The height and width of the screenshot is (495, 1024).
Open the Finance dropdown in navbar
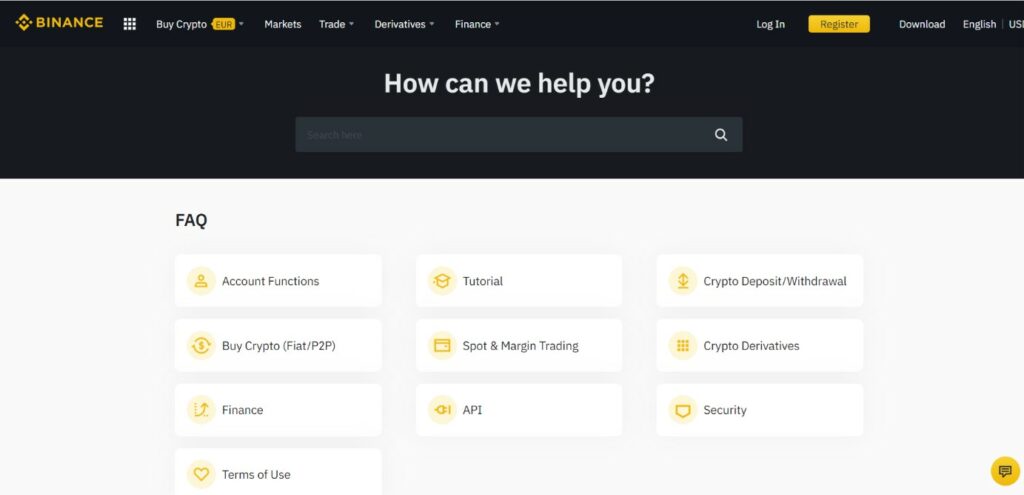click(x=477, y=24)
